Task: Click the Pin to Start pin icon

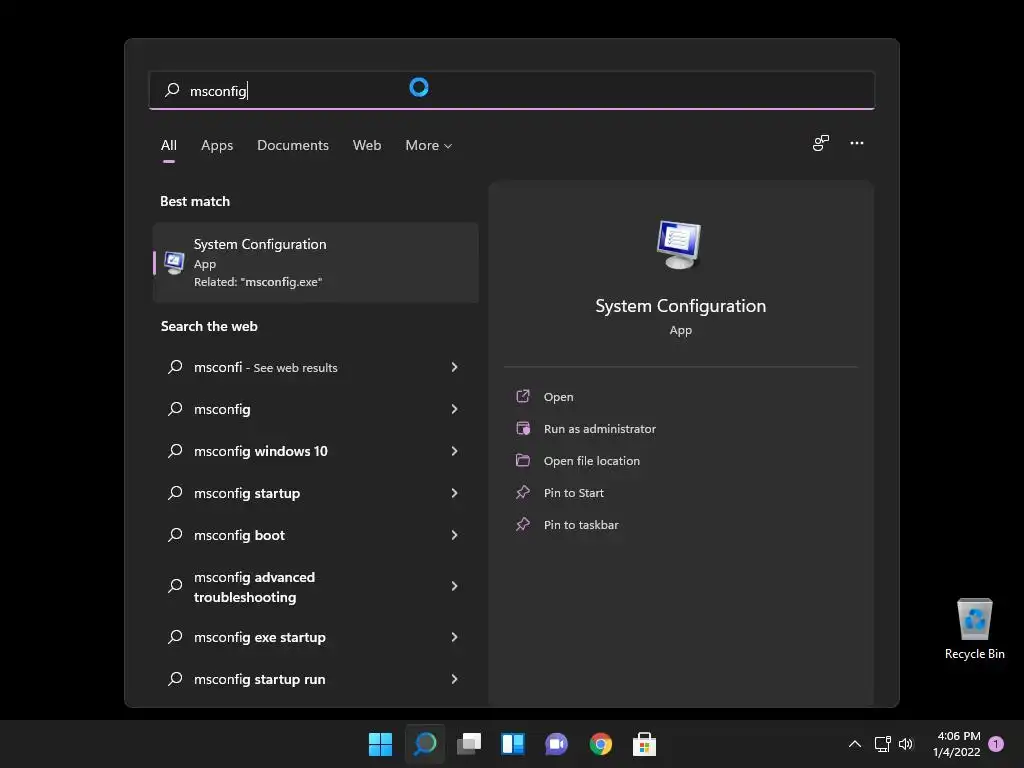Action: pyautogui.click(x=523, y=492)
